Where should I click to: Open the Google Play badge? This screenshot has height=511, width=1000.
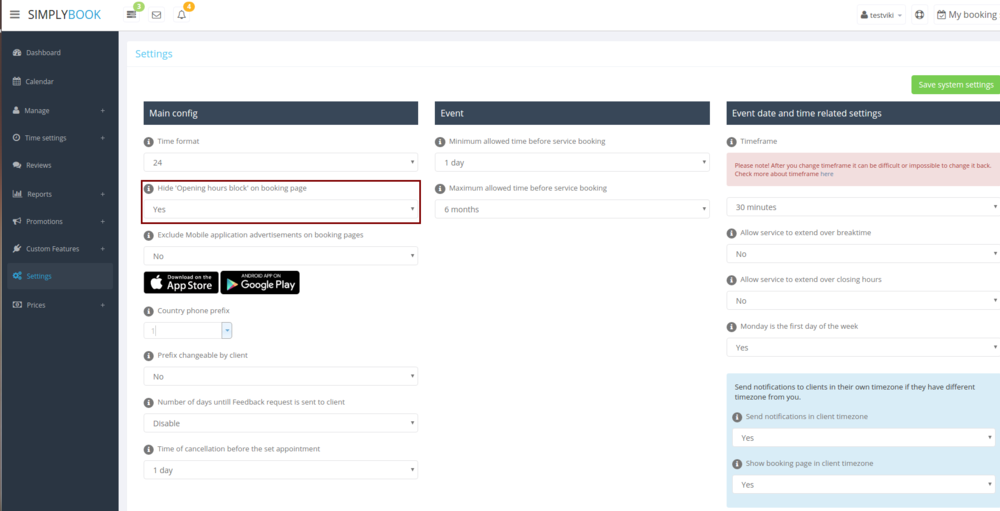[260, 282]
